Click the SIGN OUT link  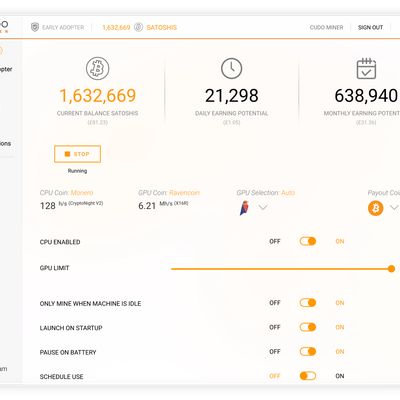370,27
